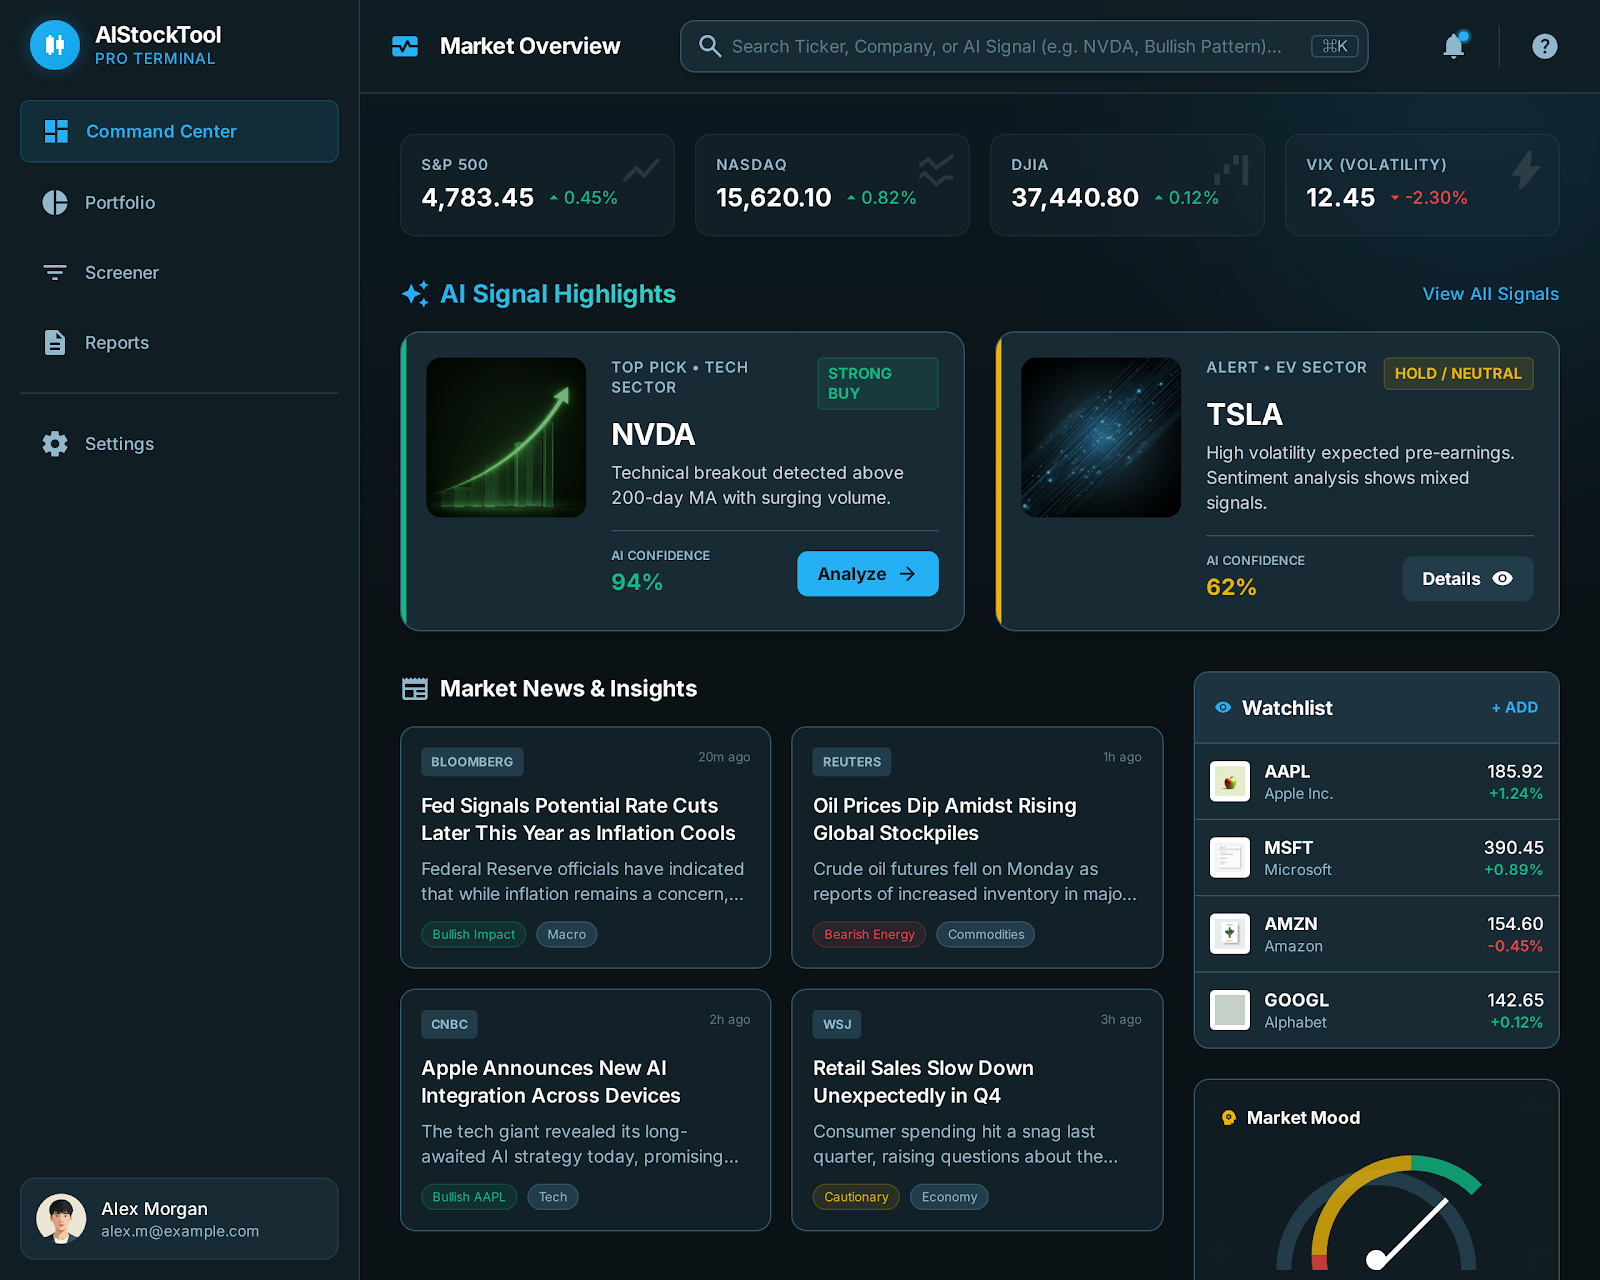Click the Market Overview chart icon
Viewport: 1600px width, 1280px height.
(404, 45)
